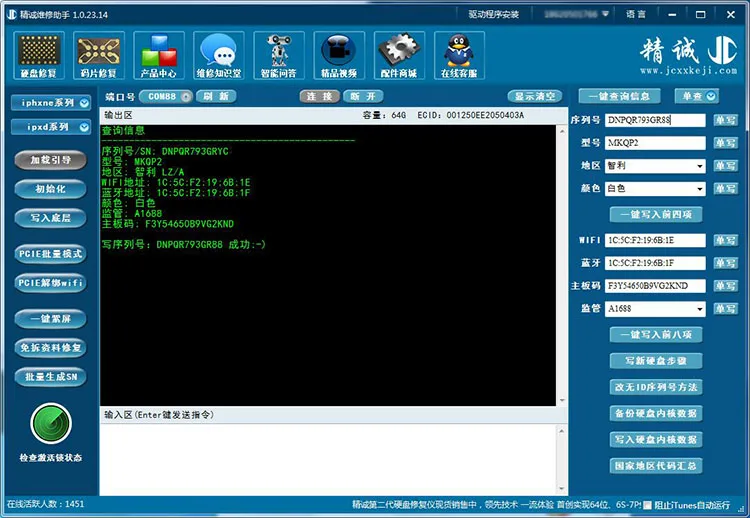Click the WIFI address input field
This screenshot has height=518, width=750.
point(655,241)
